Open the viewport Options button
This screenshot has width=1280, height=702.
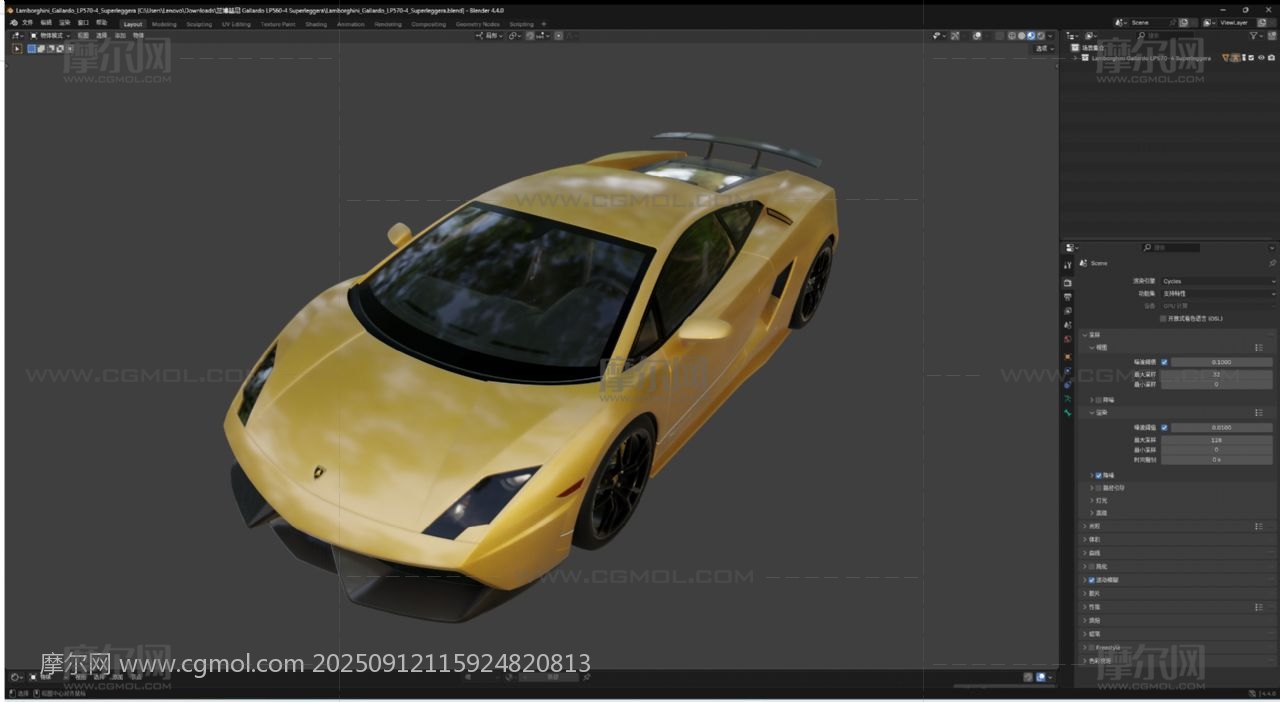click(1044, 49)
